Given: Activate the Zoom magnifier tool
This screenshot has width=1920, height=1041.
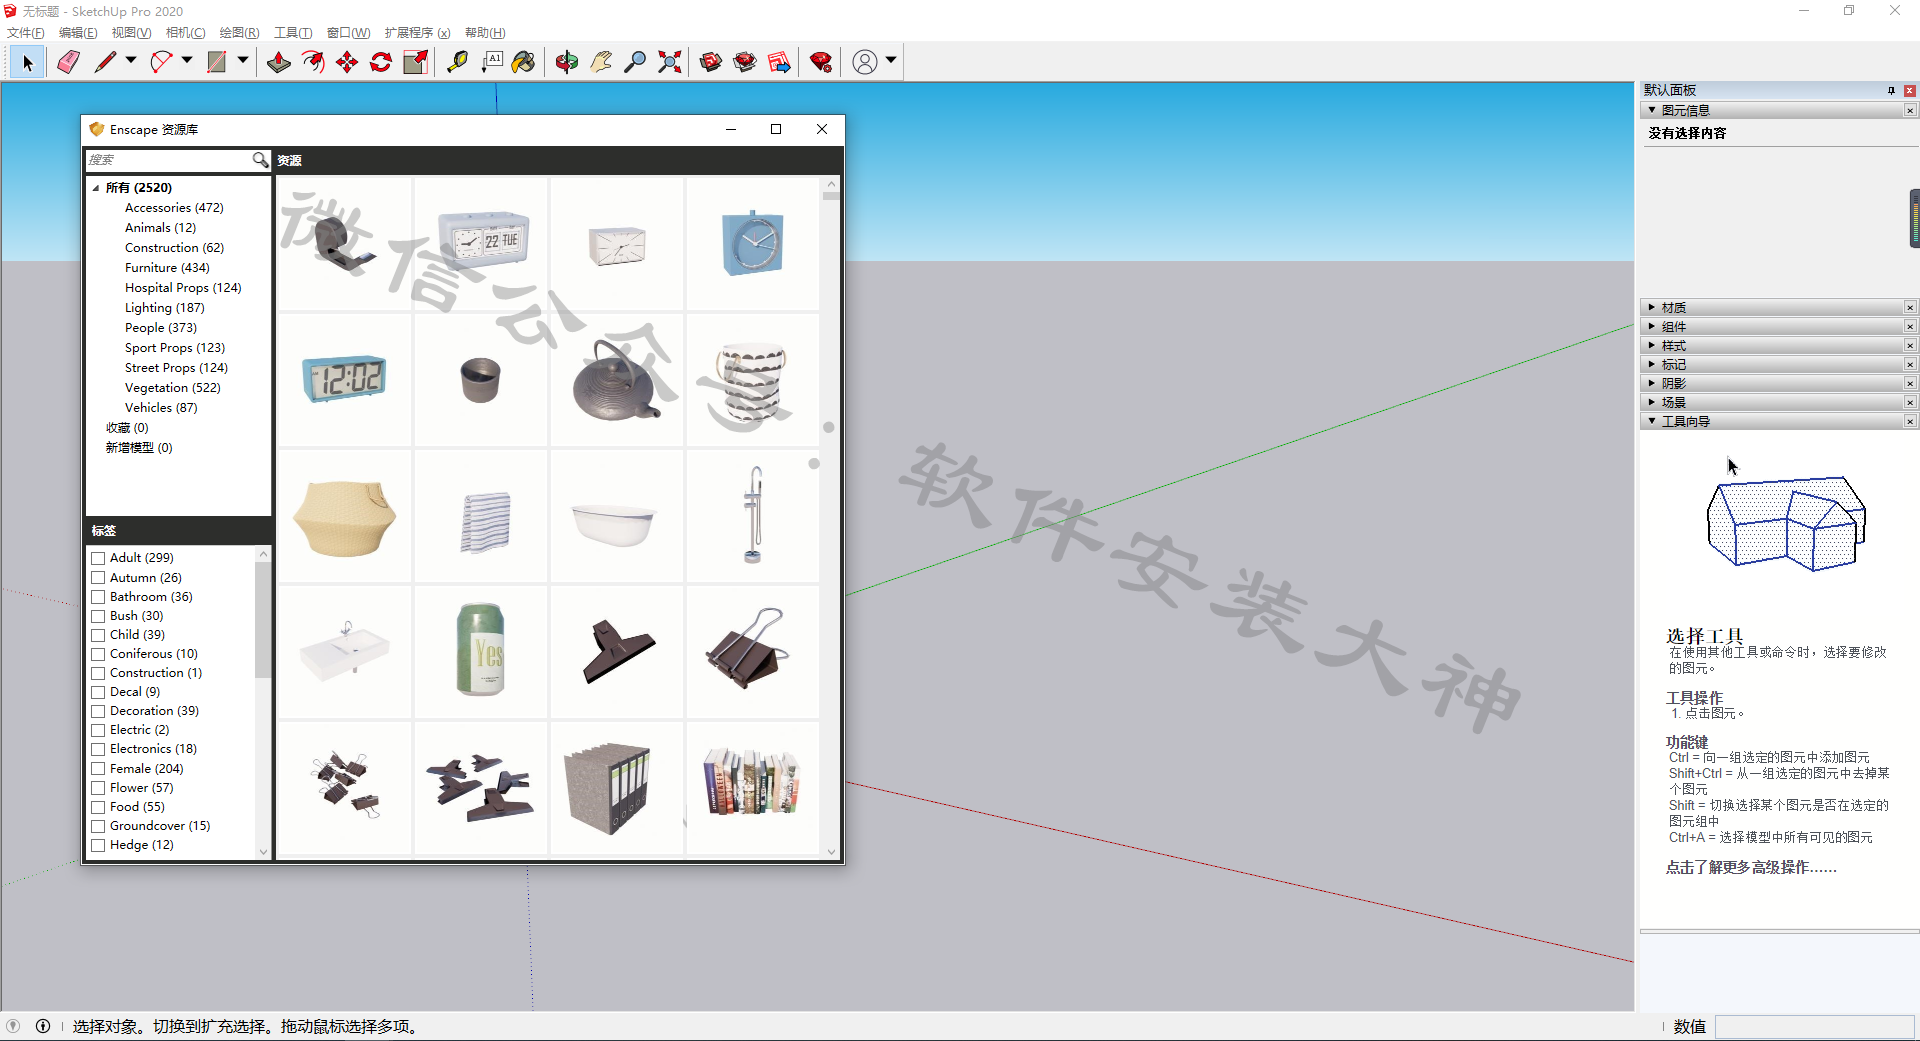Looking at the screenshot, I should pos(635,62).
